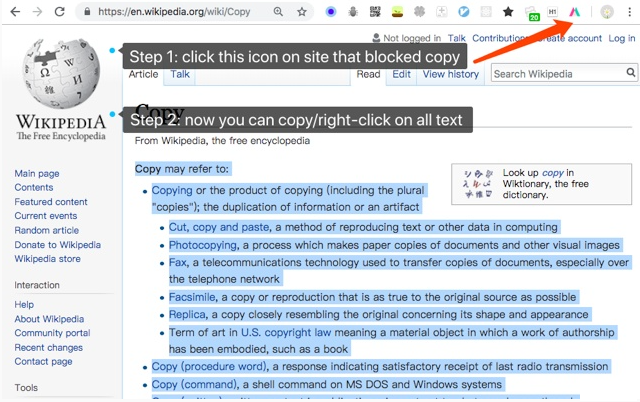Click the 'From Wikipedia, the free encyclopedia' text

[x=222, y=141]
